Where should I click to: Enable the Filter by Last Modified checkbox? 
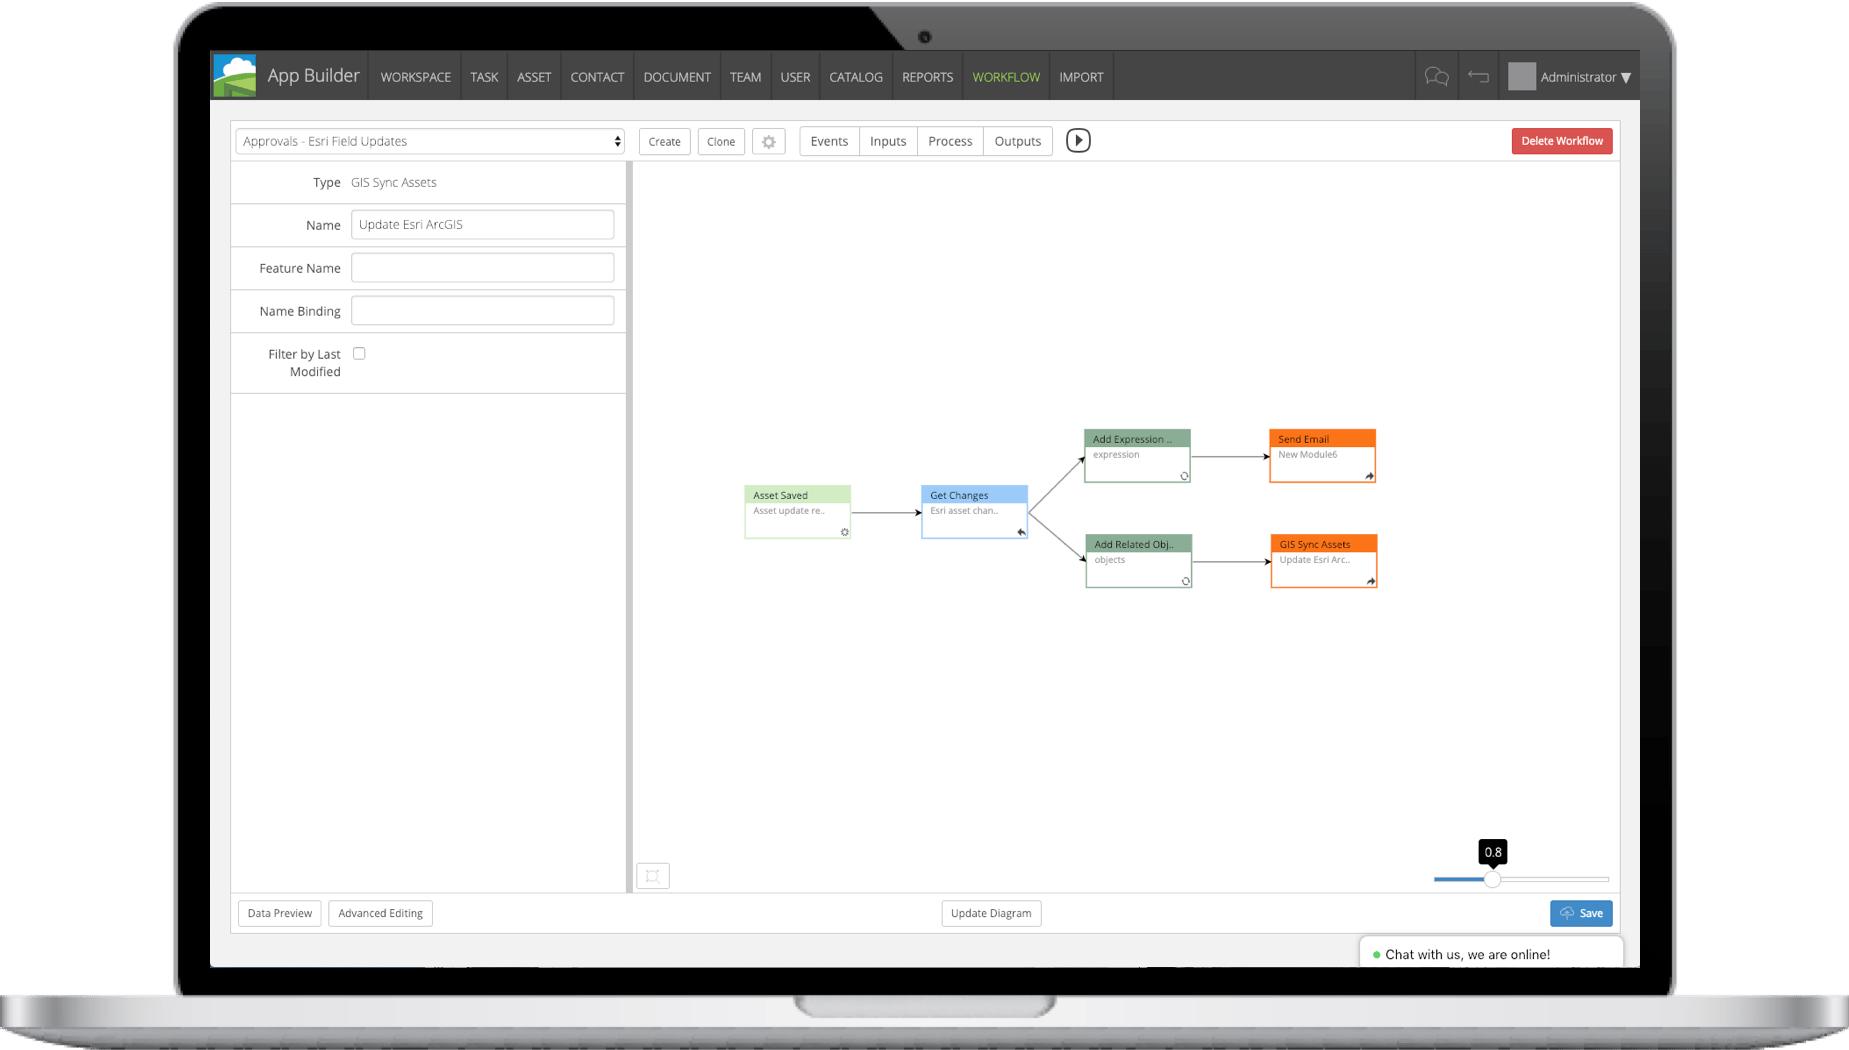(x=359, y=353)
